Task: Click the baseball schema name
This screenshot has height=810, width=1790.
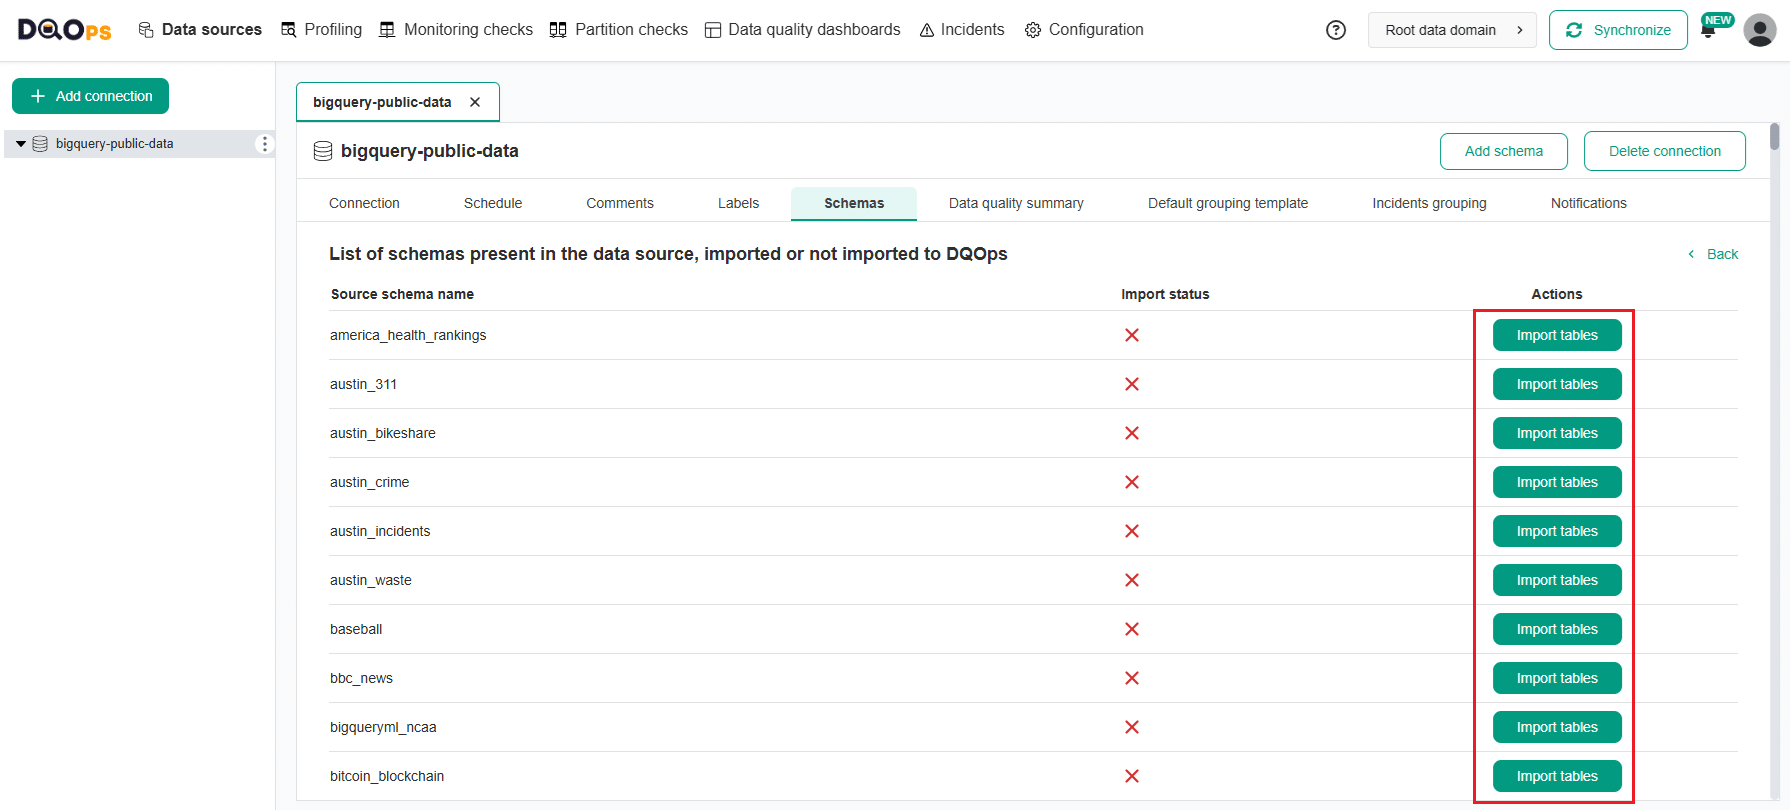Action: (356, 629)
